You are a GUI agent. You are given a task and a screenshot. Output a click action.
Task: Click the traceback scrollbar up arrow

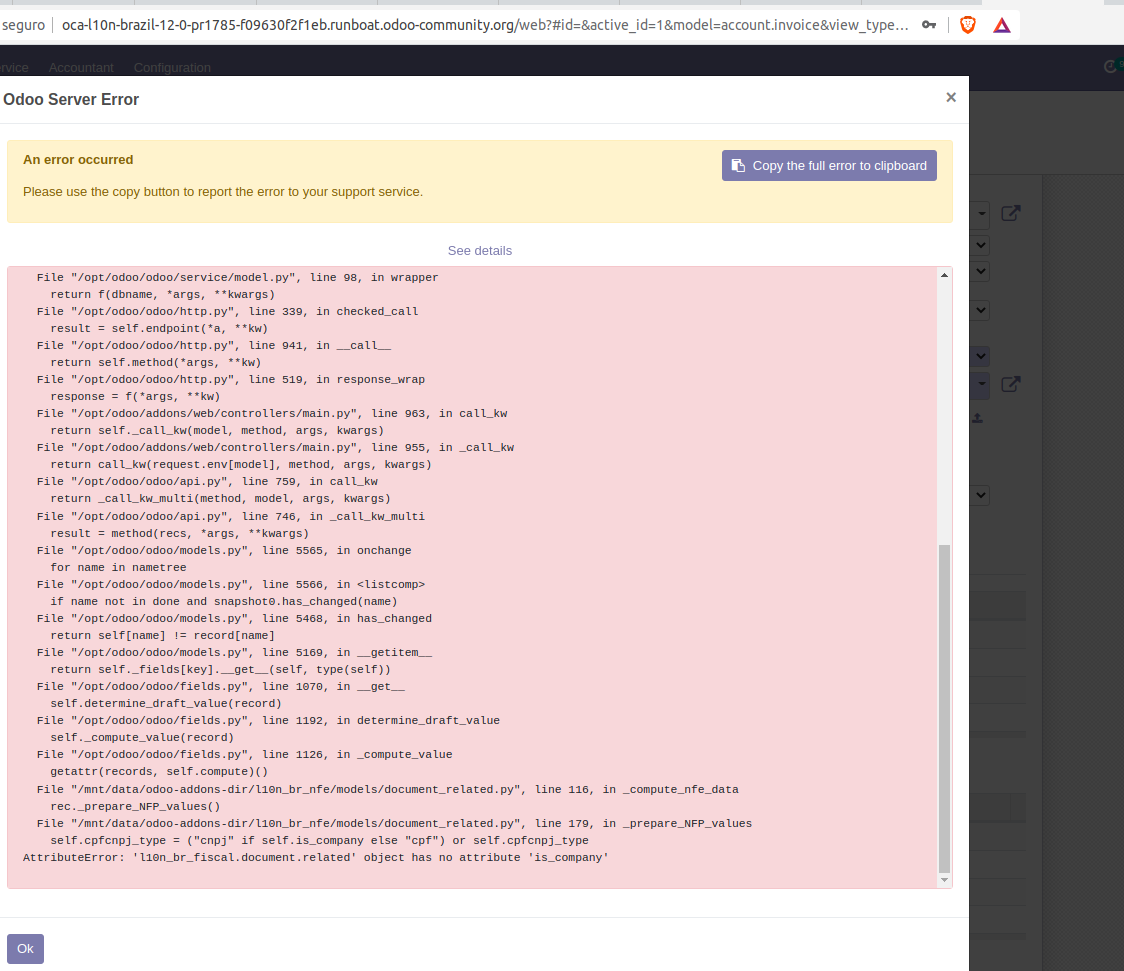point(944,275)
